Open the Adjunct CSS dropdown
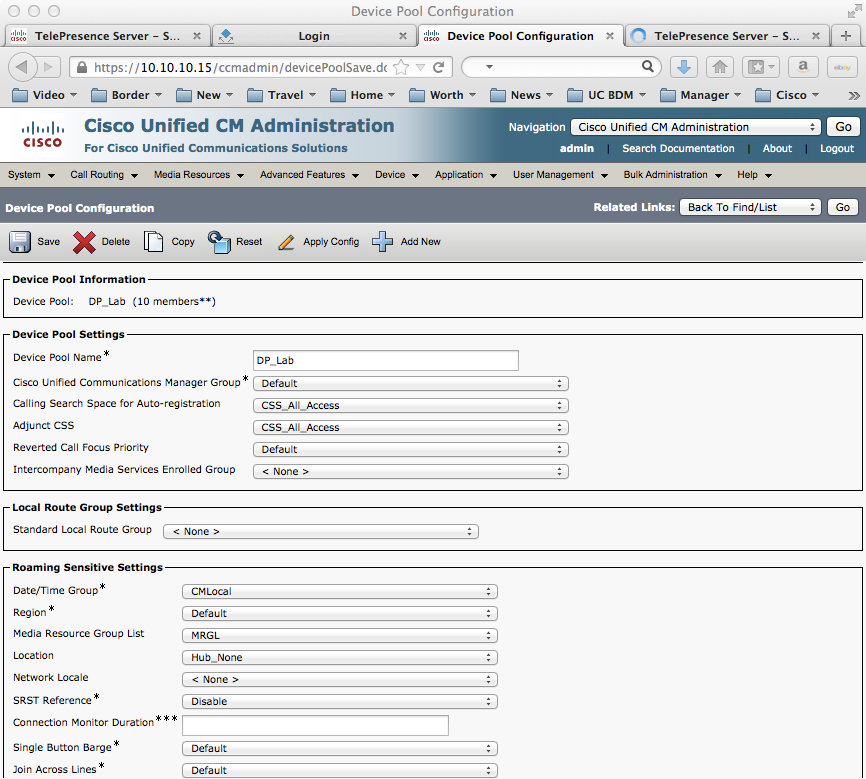Viewport: 866px width, 779px height. (411, 428)
